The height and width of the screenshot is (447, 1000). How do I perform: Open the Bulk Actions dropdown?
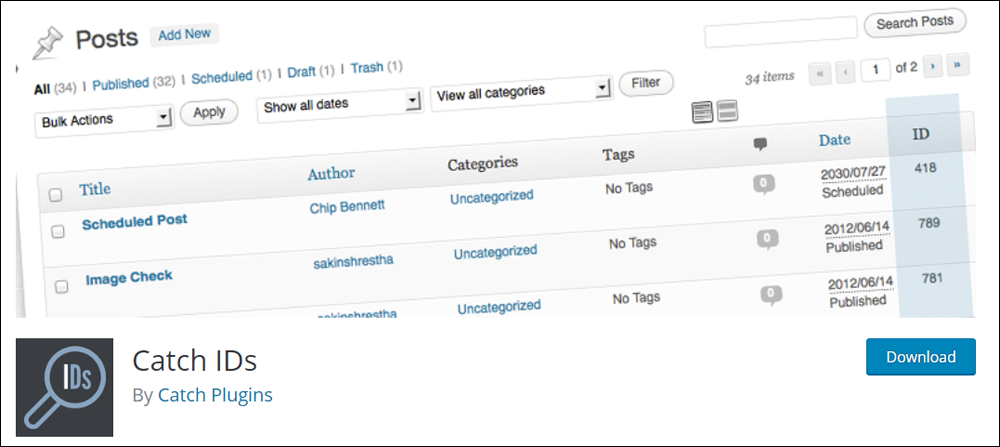click(x=104, y=119)
